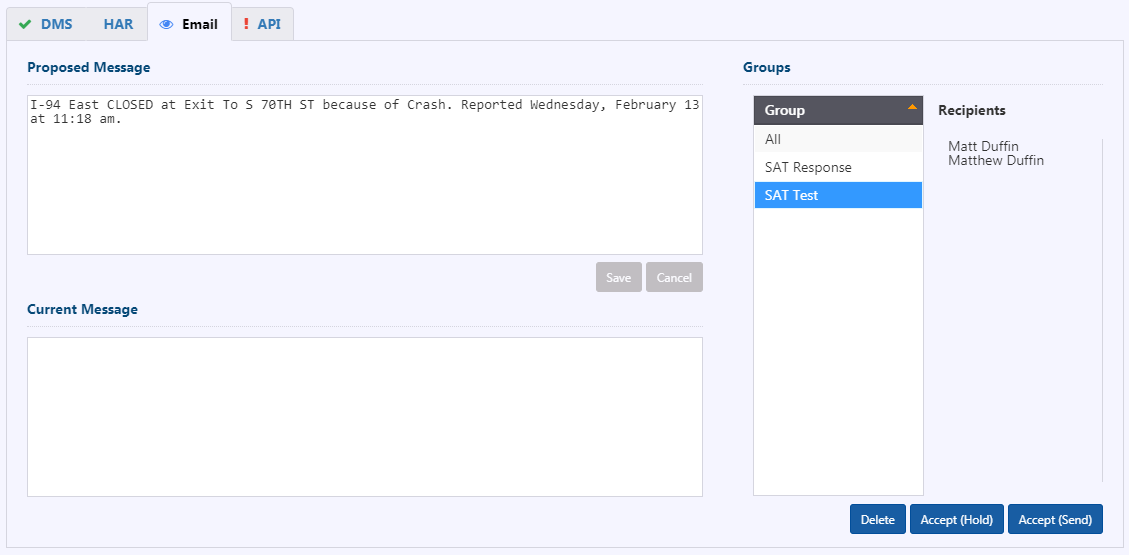Select the Email tab label
This screenshot has height=555, width=1129.
tap(199, 24)
